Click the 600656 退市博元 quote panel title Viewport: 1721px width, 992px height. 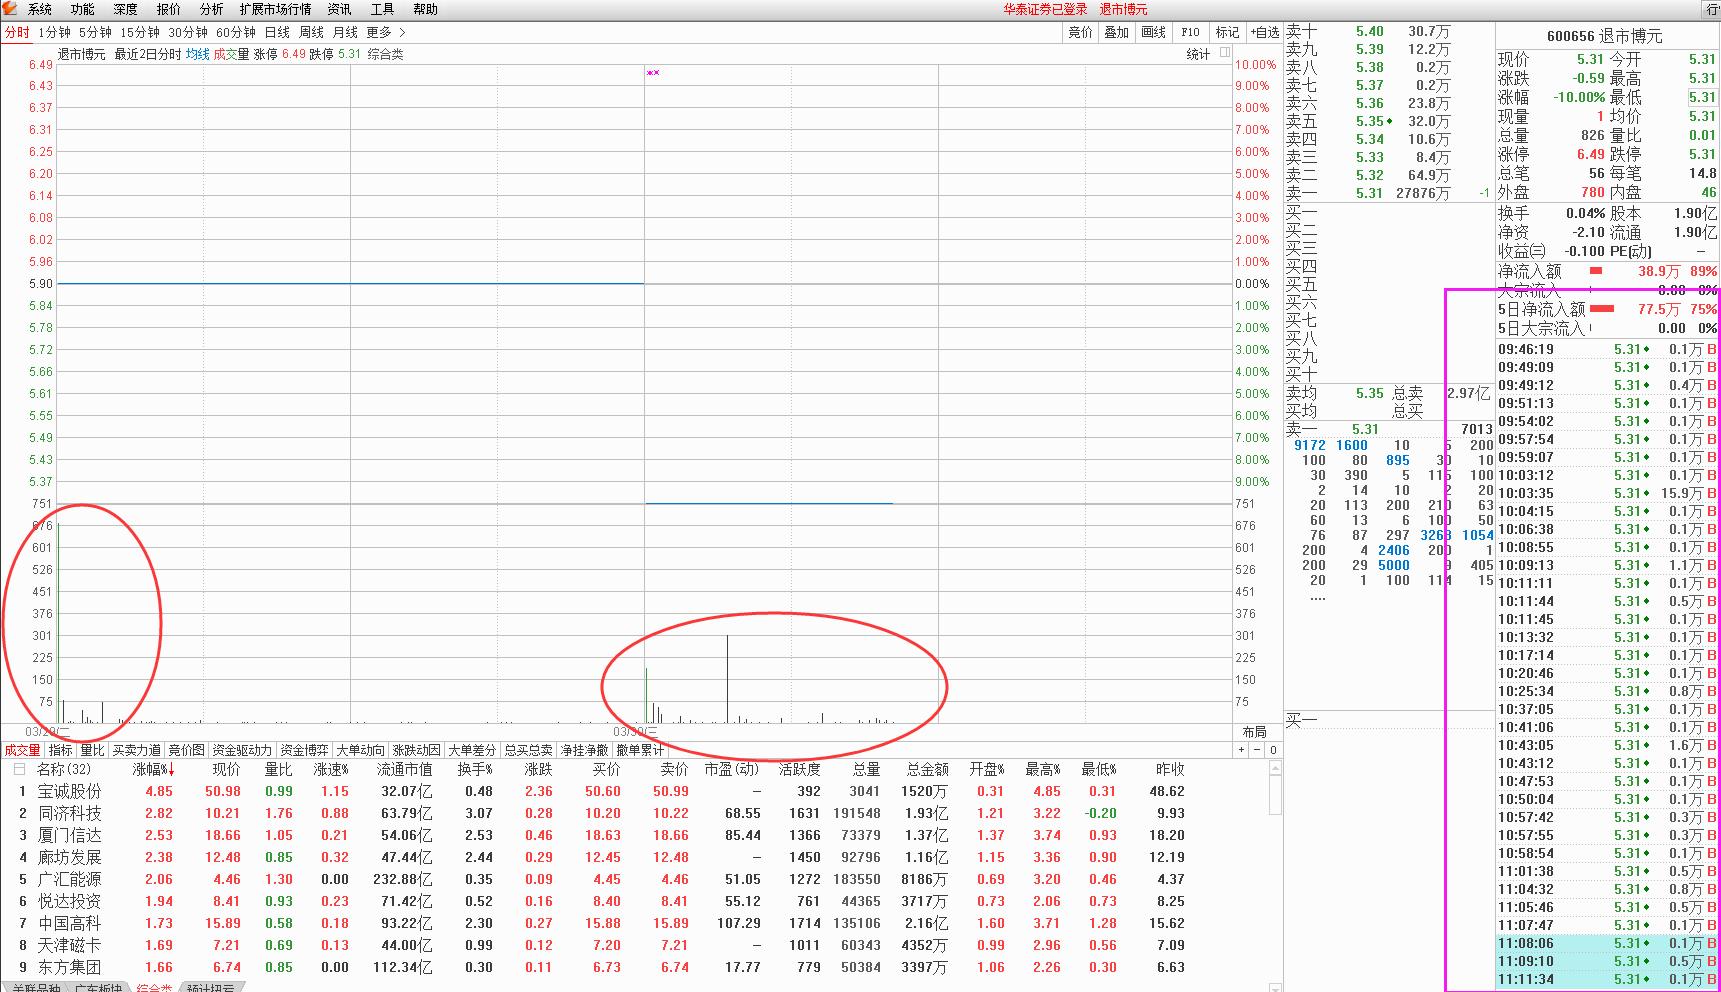click(1604, 36)
